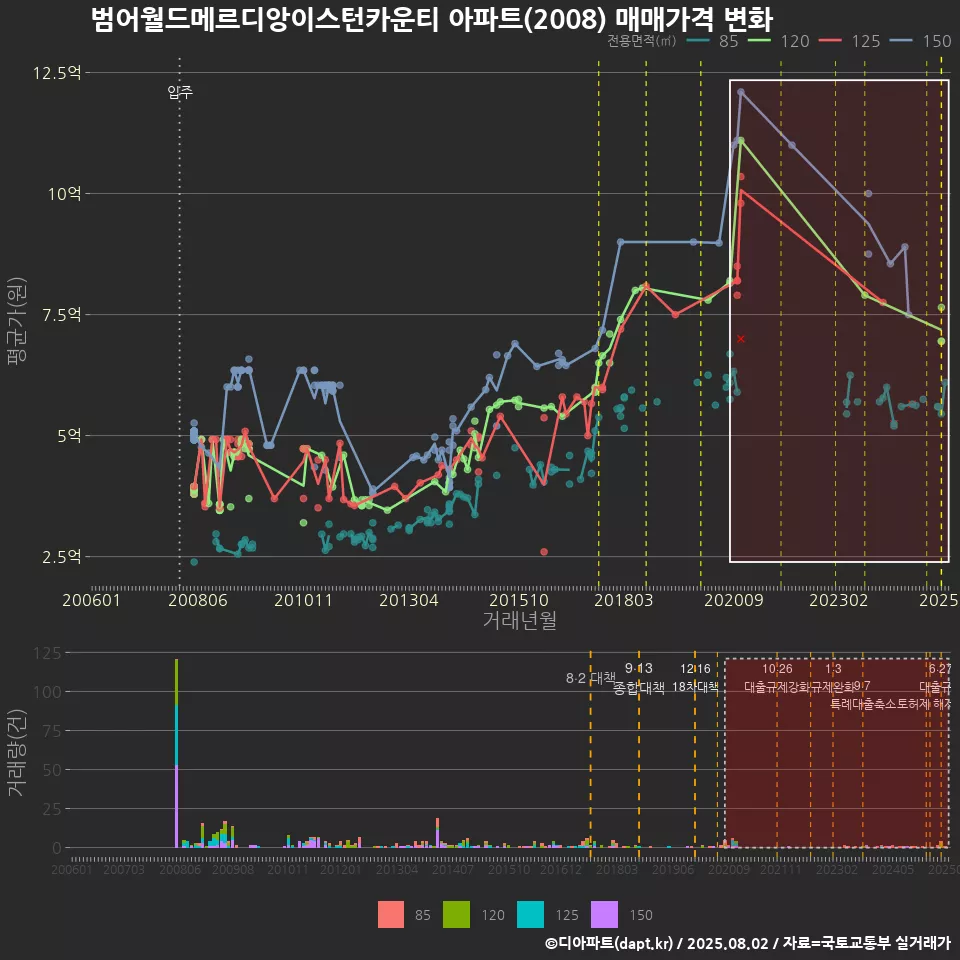Click the 거래량(건) y-axis title
960x960 pixels.
point(17,753)
